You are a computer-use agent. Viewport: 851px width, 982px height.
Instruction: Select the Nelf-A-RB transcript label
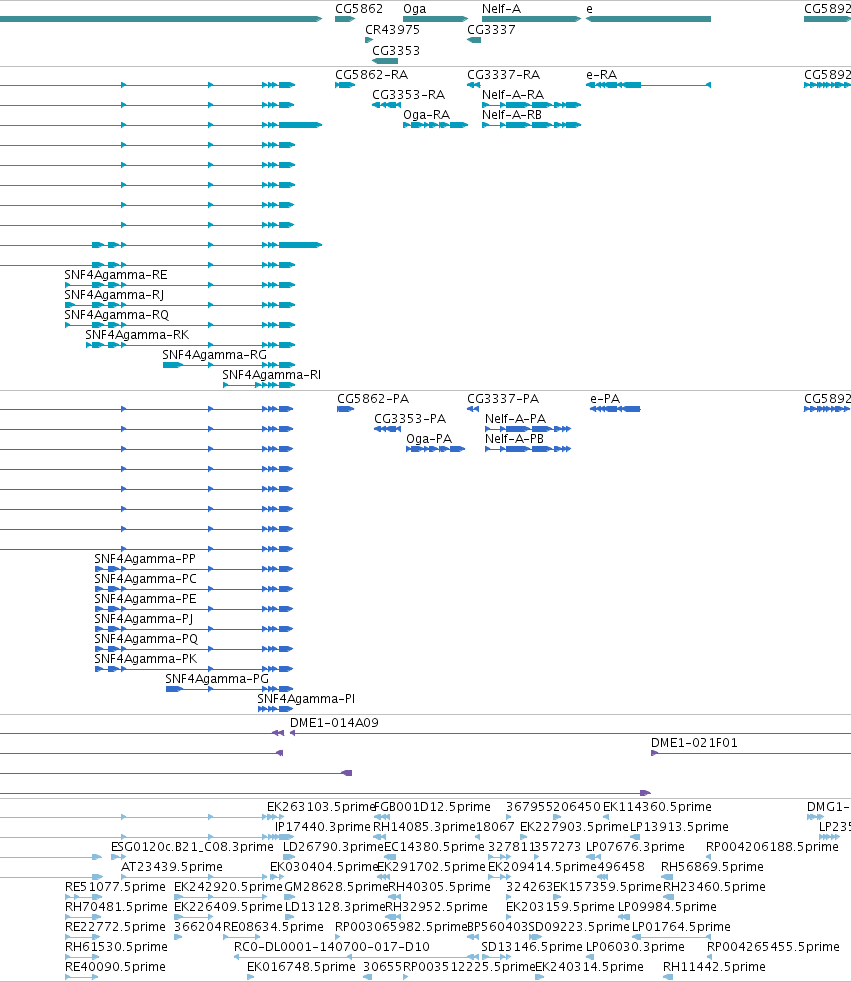(x=512, y=115)
